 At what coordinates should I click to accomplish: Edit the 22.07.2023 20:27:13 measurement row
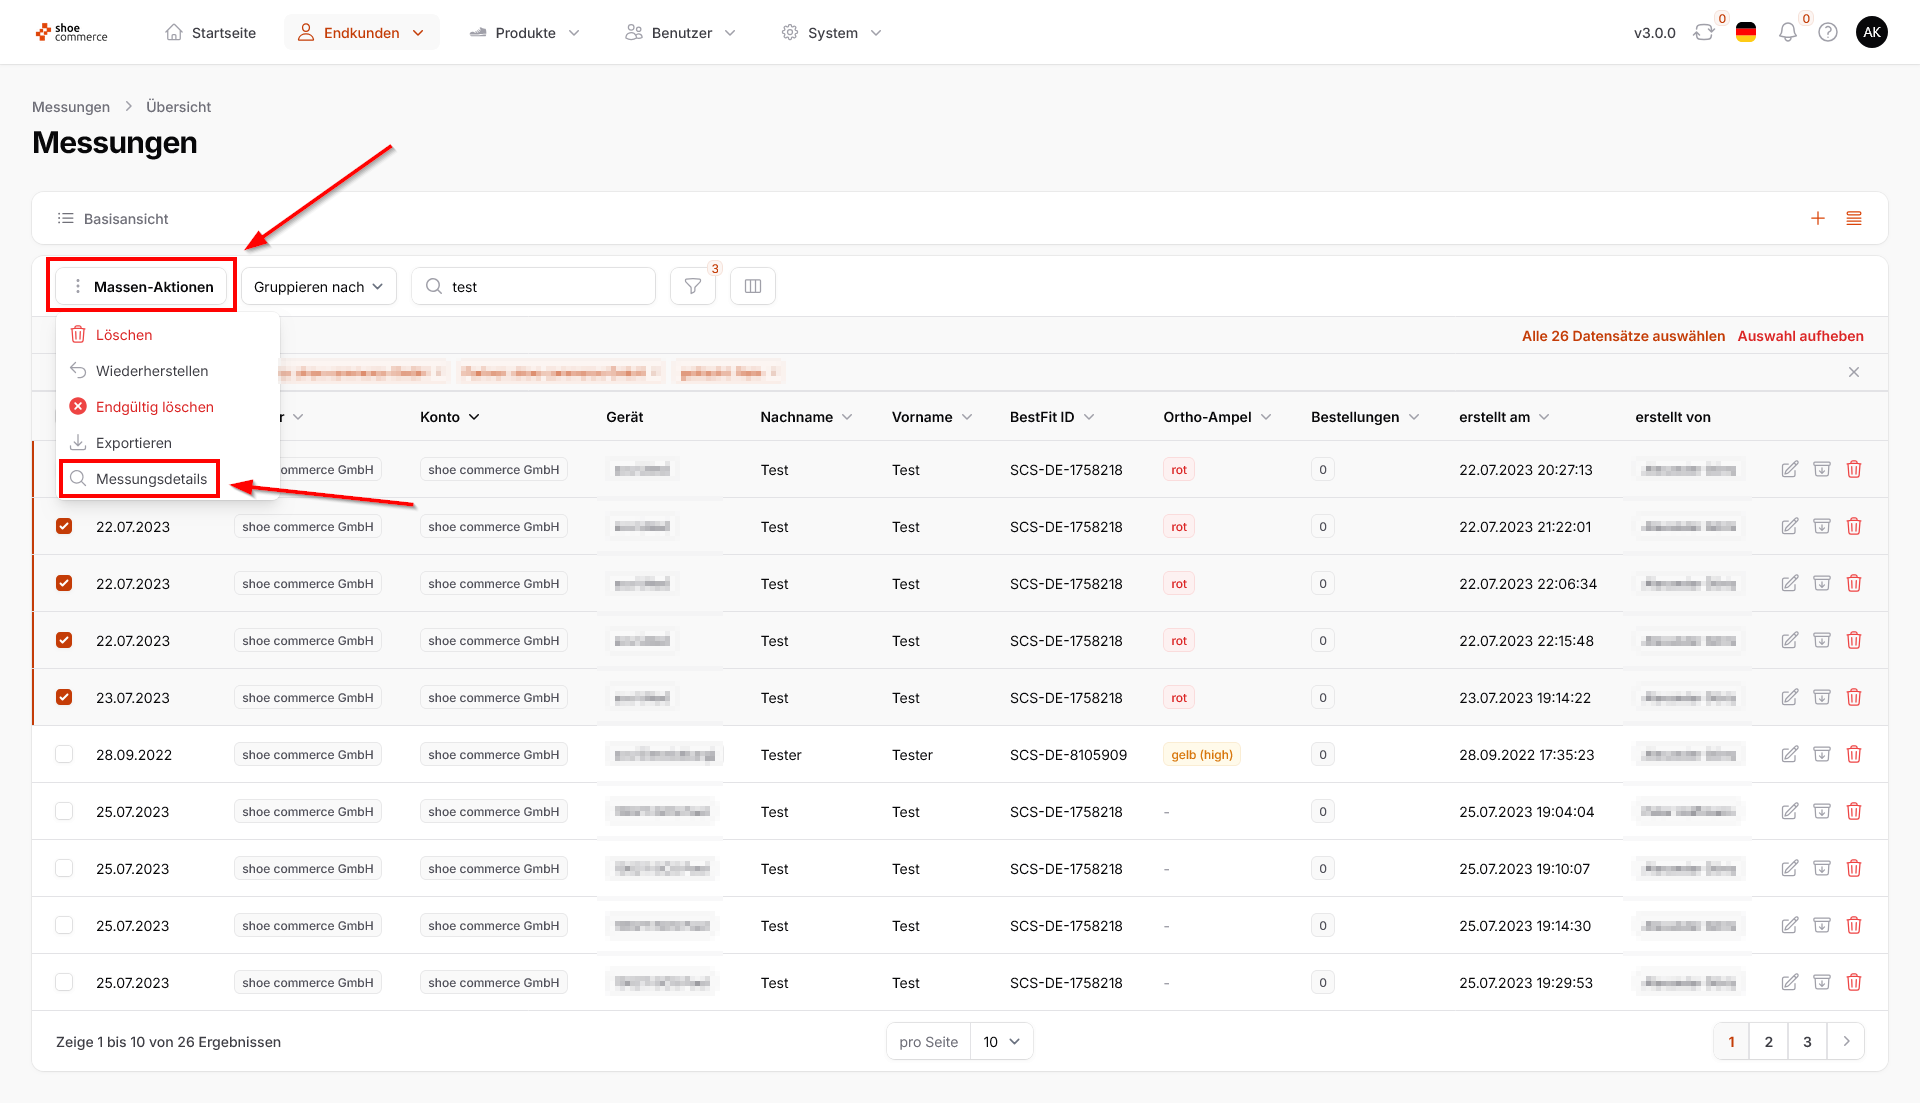click(1790, 469)
